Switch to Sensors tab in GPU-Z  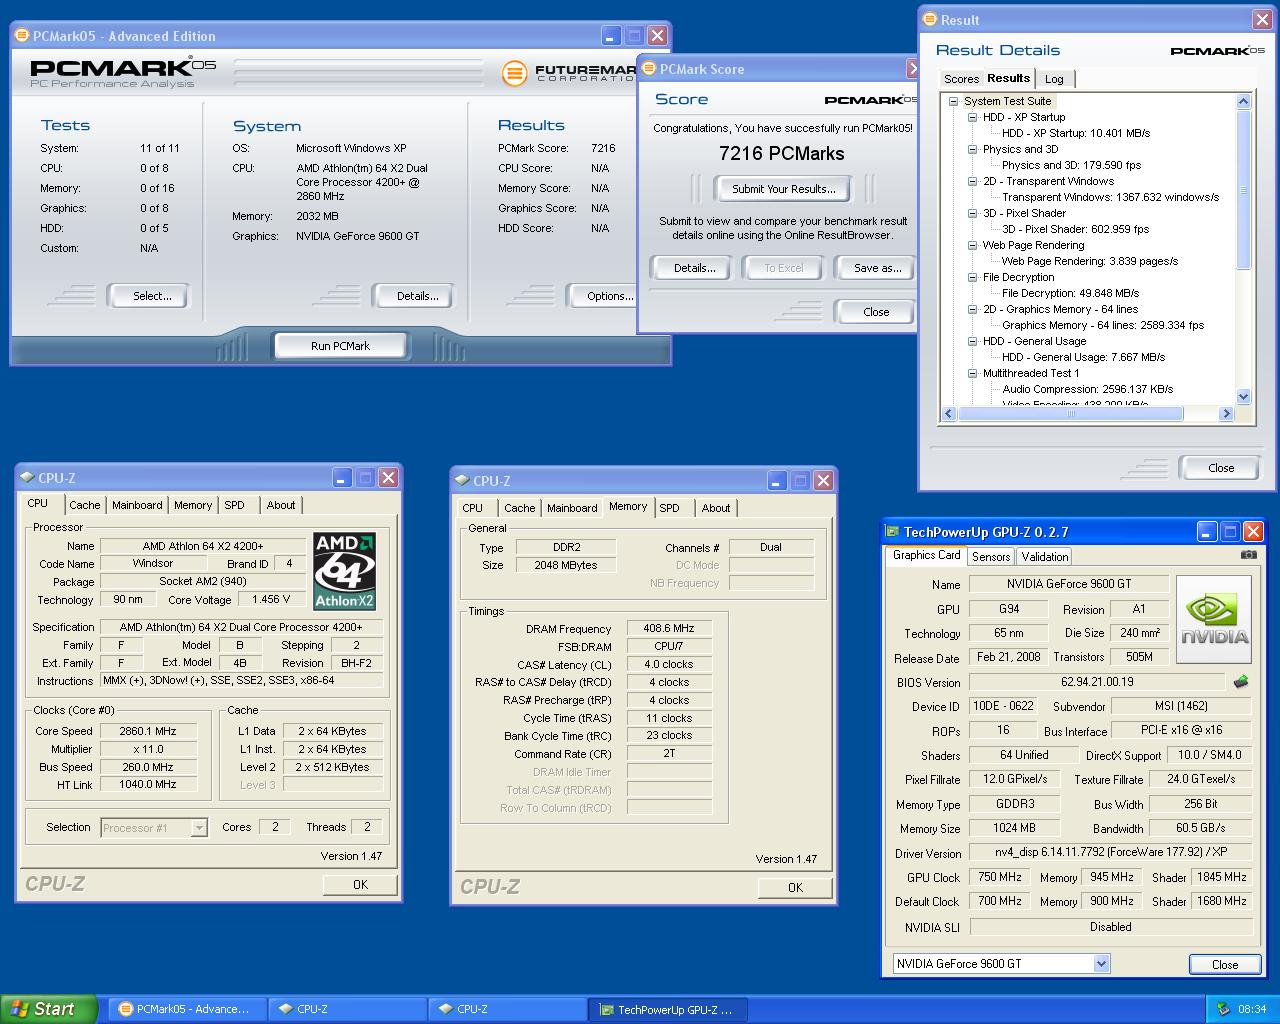[990, 557]
